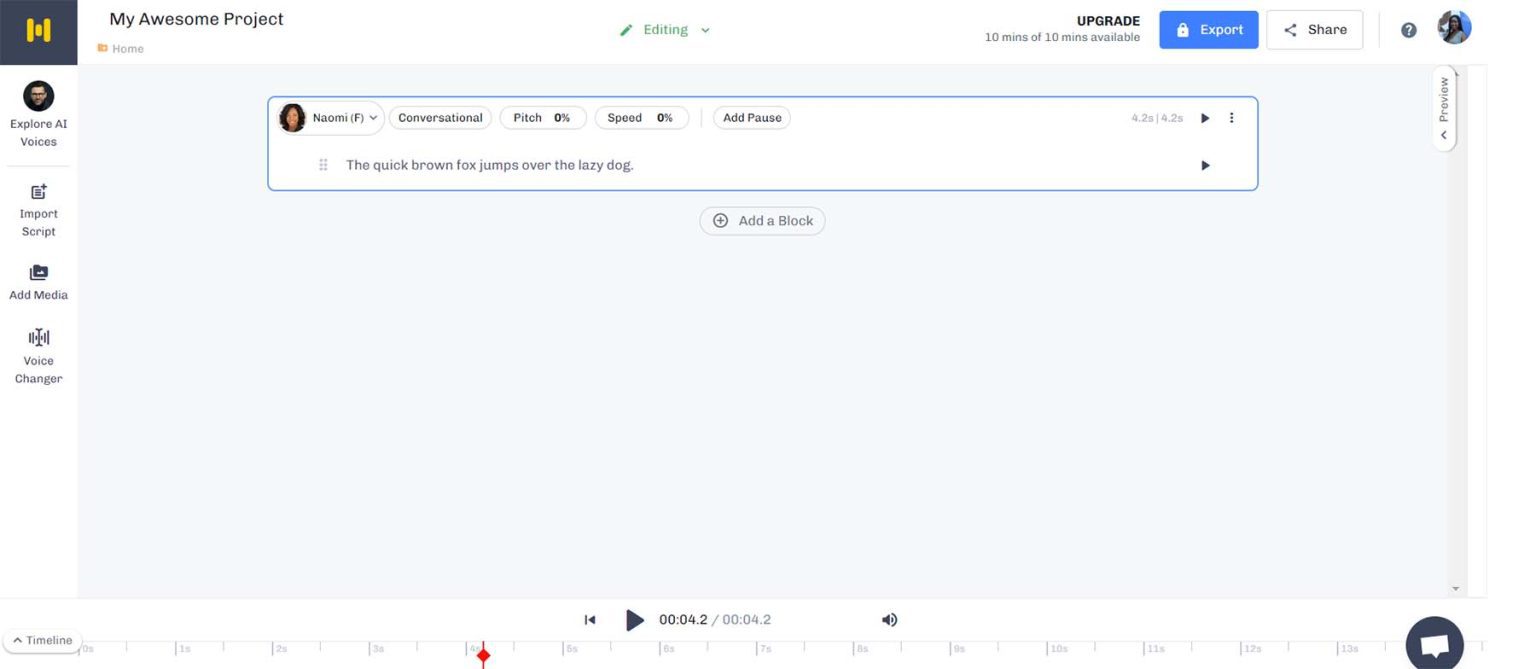Click the help question mark icon
Viewport: 1536px width, 669px height.
coord(1408,30)
